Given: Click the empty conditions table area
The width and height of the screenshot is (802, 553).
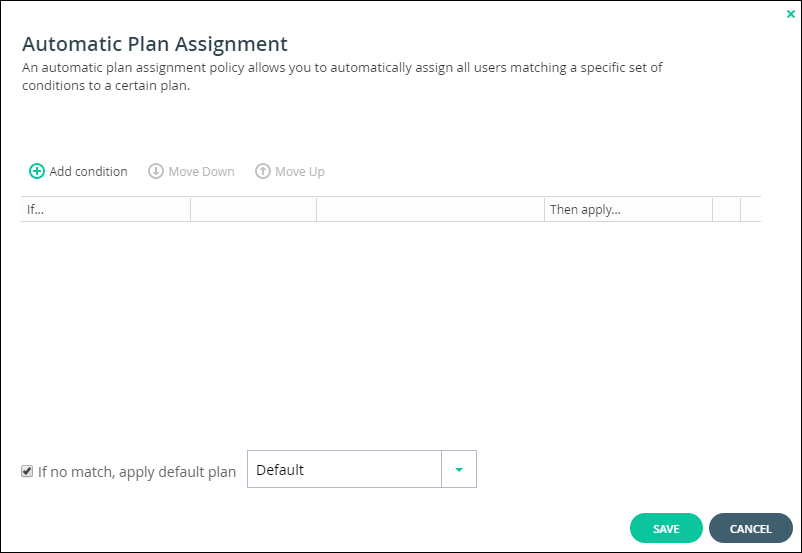Looking at the screenshot, I should pos(391,327).
